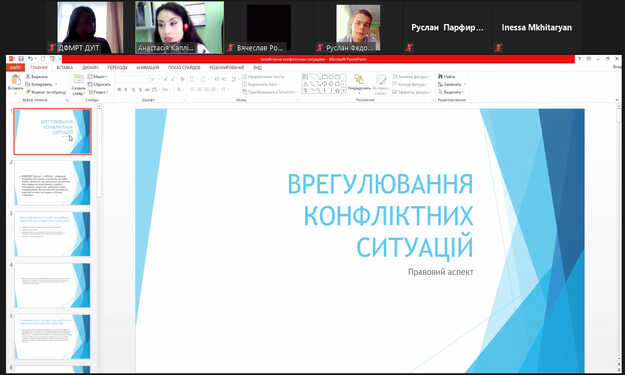Save the presentation from quick access toolbar
The image size is (625, 375).
[21, 59]
